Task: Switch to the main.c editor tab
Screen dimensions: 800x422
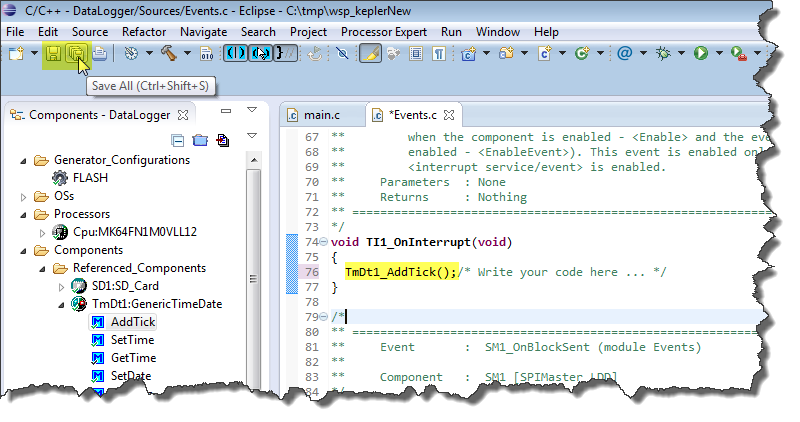Action: [321, 115]
